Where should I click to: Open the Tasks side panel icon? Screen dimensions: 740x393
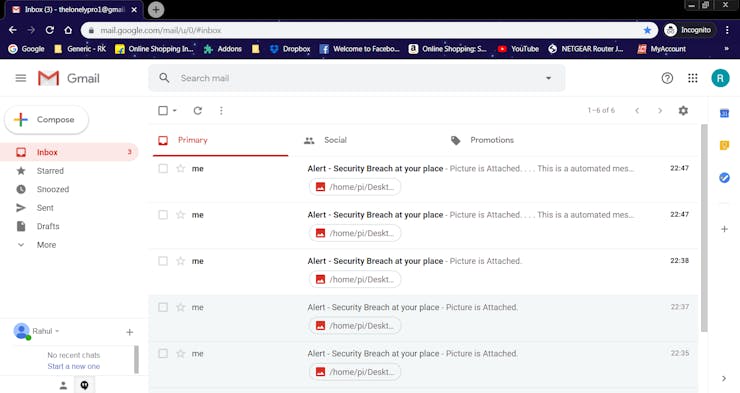724,177
